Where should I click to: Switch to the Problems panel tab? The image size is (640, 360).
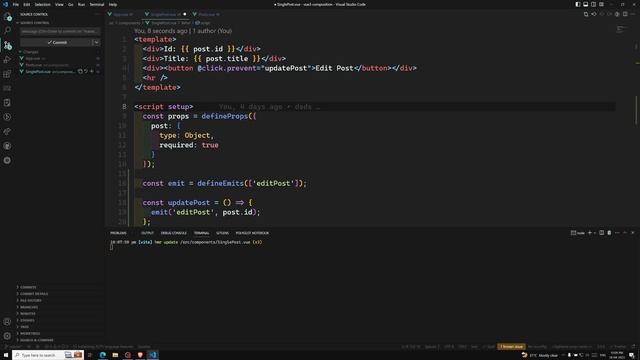pyautogui.click(x=118, y=233)
